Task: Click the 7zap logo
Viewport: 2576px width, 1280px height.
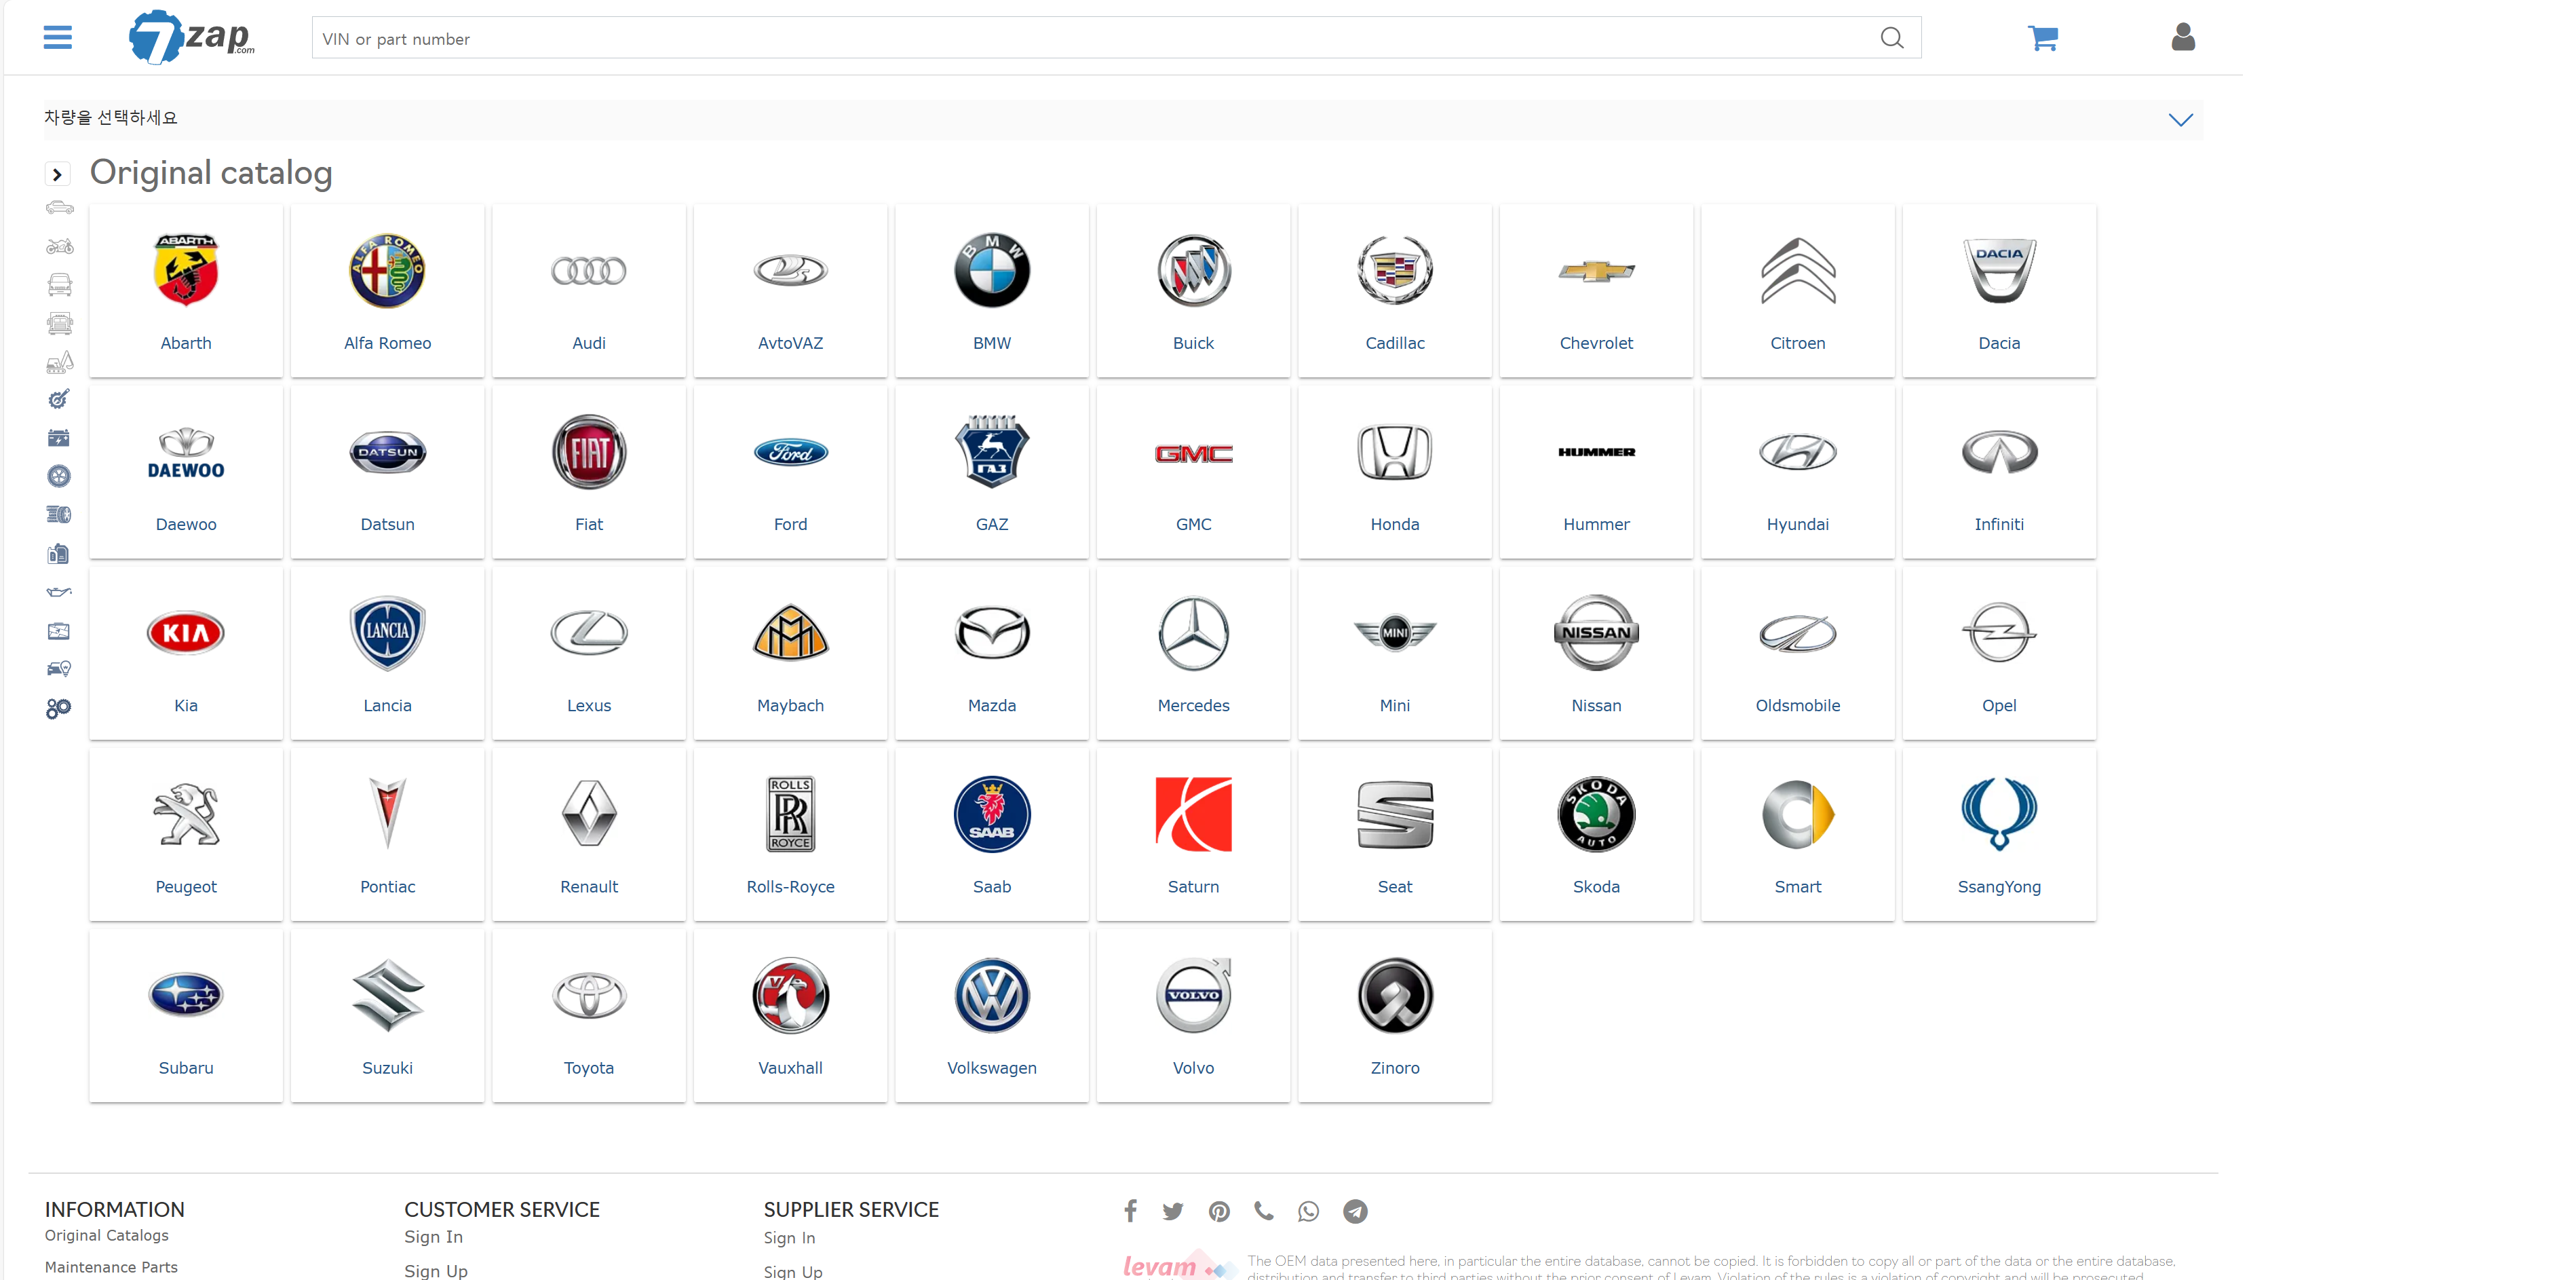Action: 192,38
